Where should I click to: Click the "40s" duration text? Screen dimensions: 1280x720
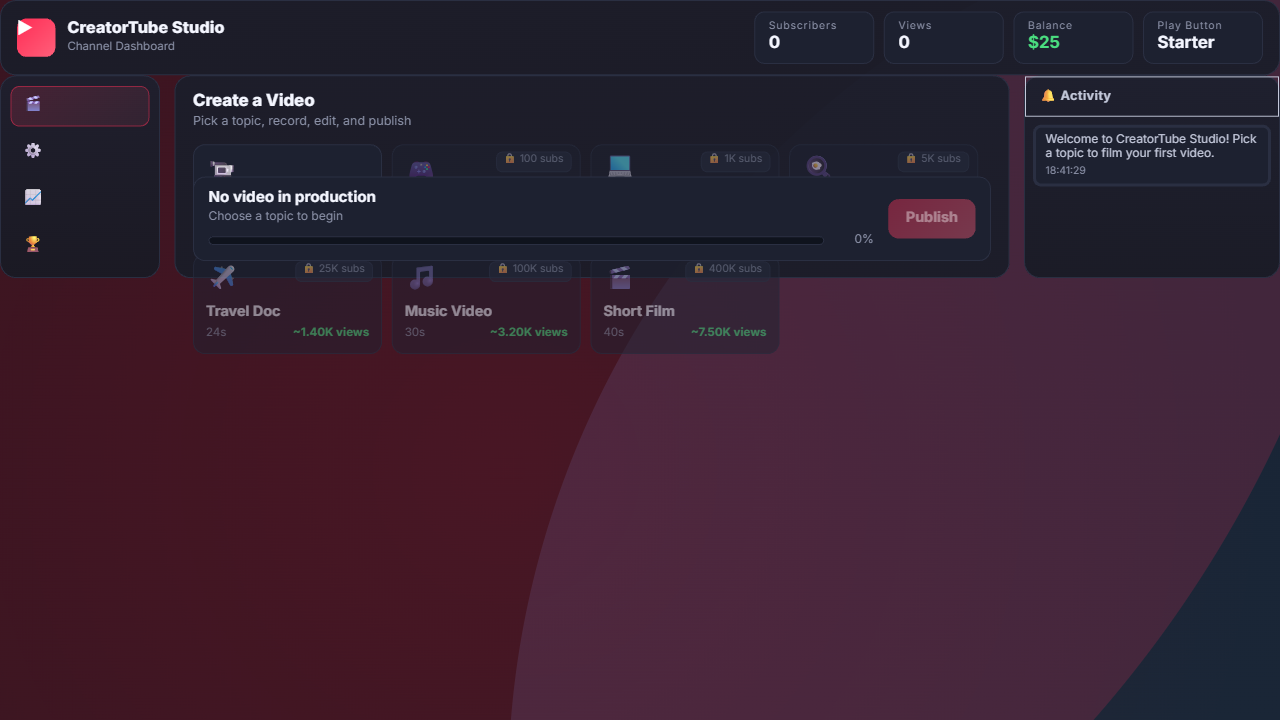(x=614, y=332)
